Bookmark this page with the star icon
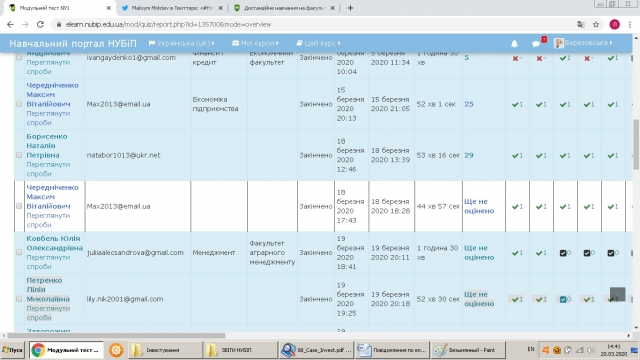Image resolution: width=640 pixels, height=360 pixels. [x=596, y=24]
